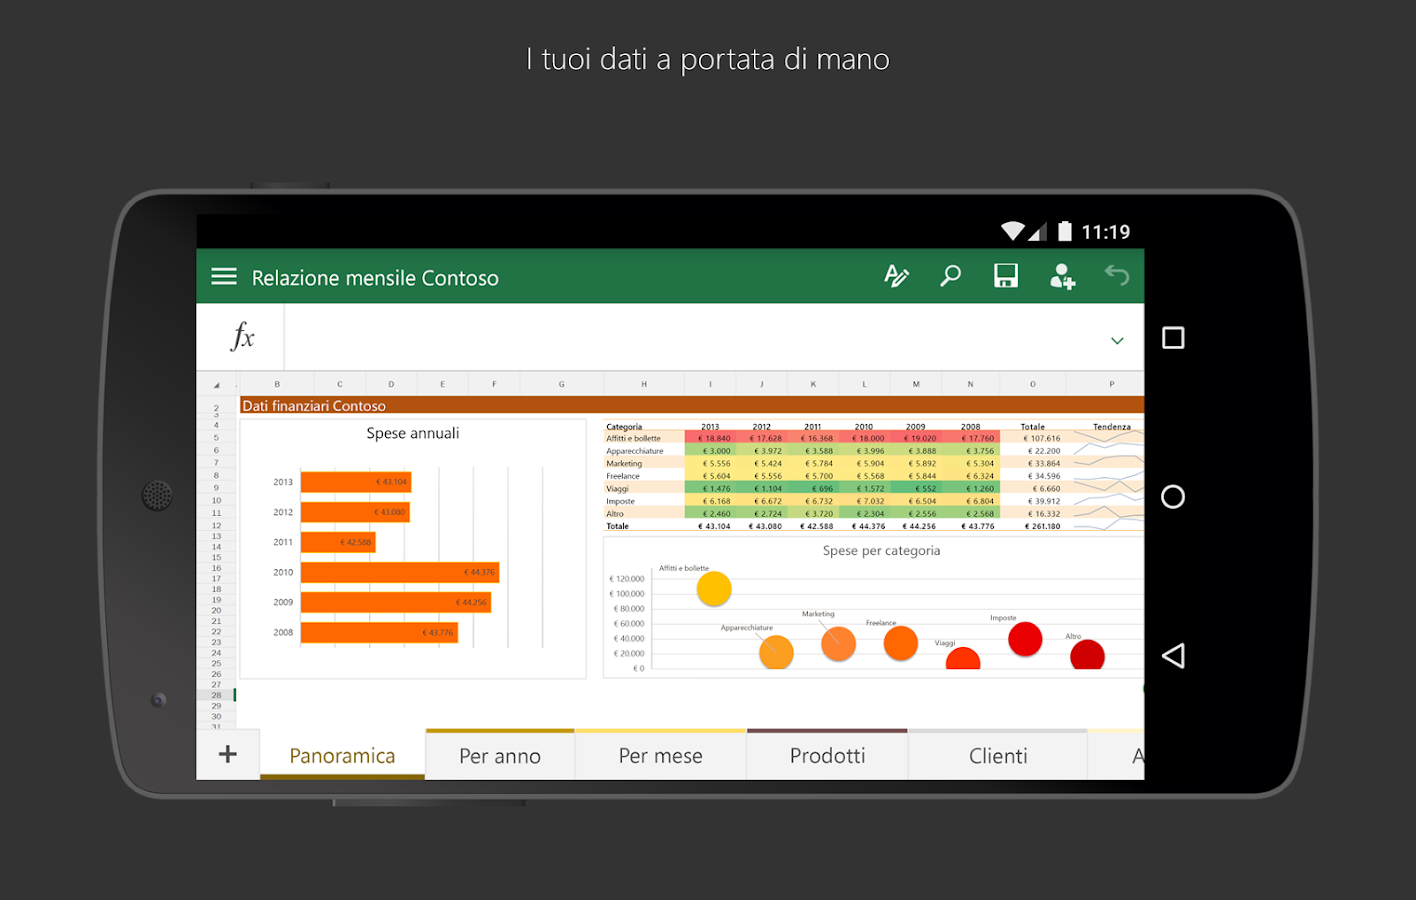Select column B header
This screenshot has width=1416, height=900.
(x=277, y=384)
